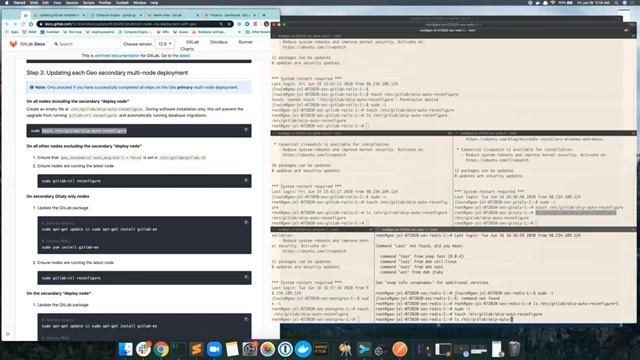Viewport: 640px width, 360px height.
Task: Copy the Gitaly apt-get install code block
Action: [x=246, y=222]
